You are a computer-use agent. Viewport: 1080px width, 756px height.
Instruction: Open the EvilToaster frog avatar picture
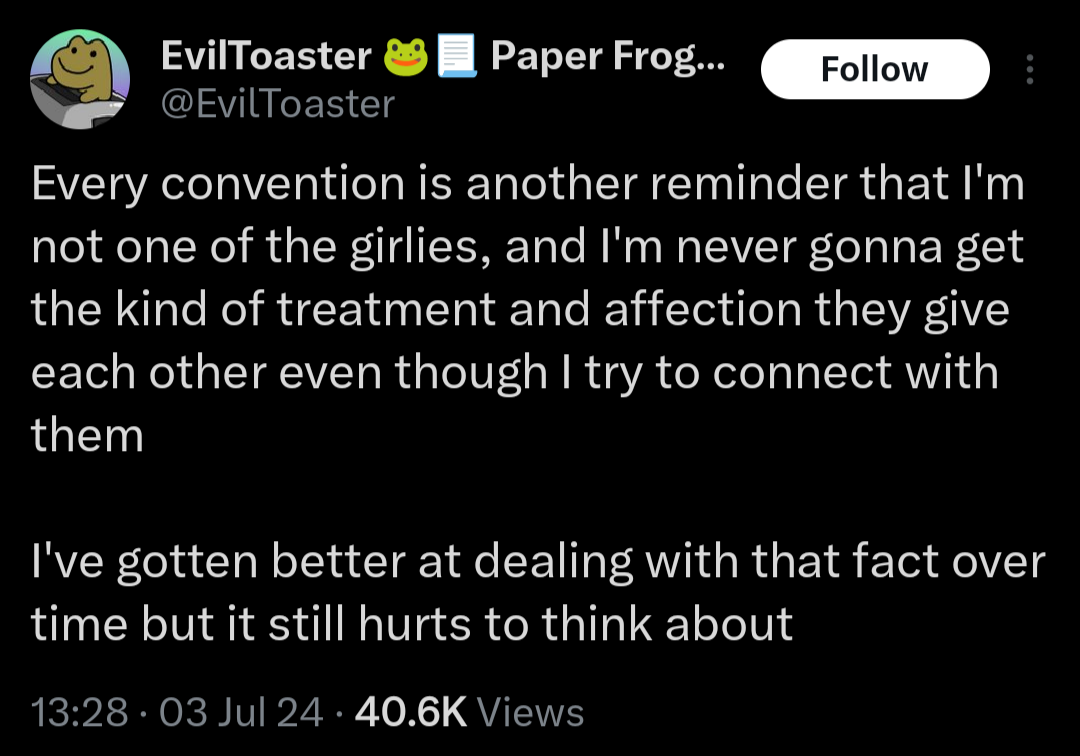coord(80,79)
